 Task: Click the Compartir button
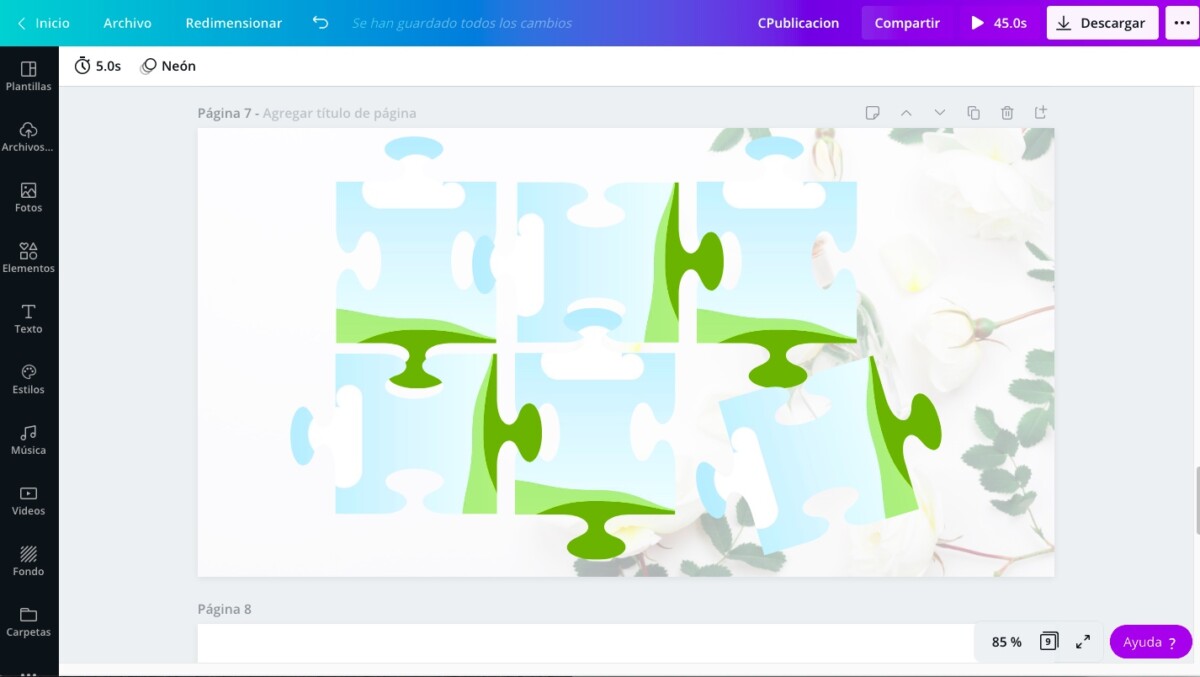(x=906, y=23)
